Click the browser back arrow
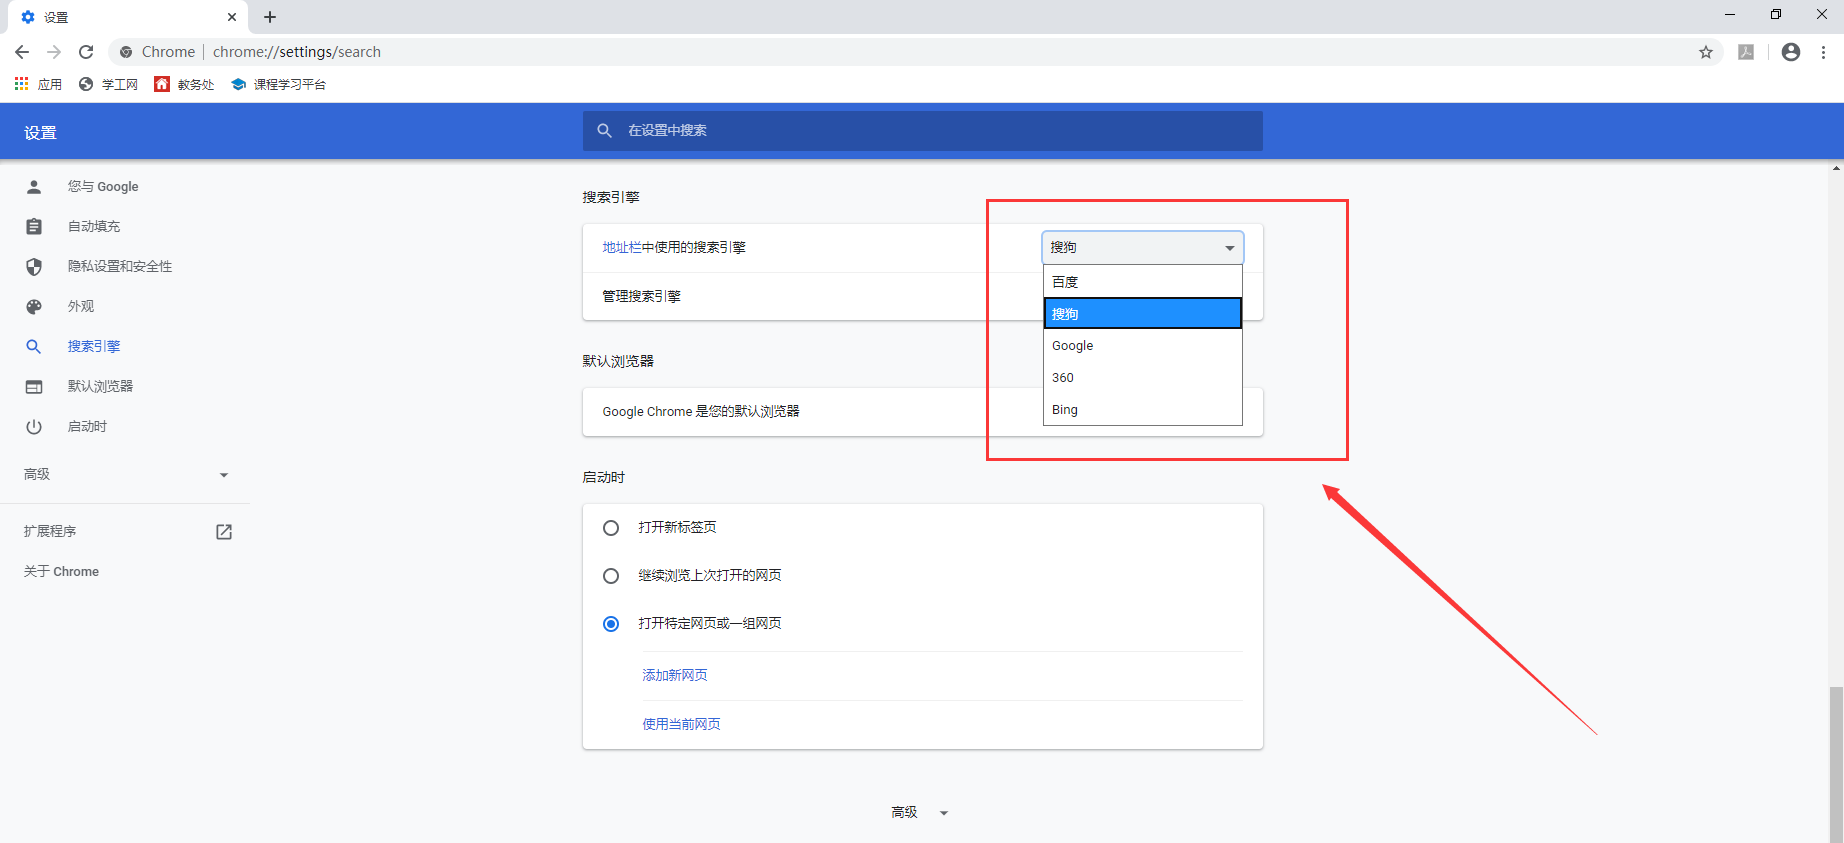Image resolution: width=1844 pixels, height=843 pixels. (x=22, y=52)
